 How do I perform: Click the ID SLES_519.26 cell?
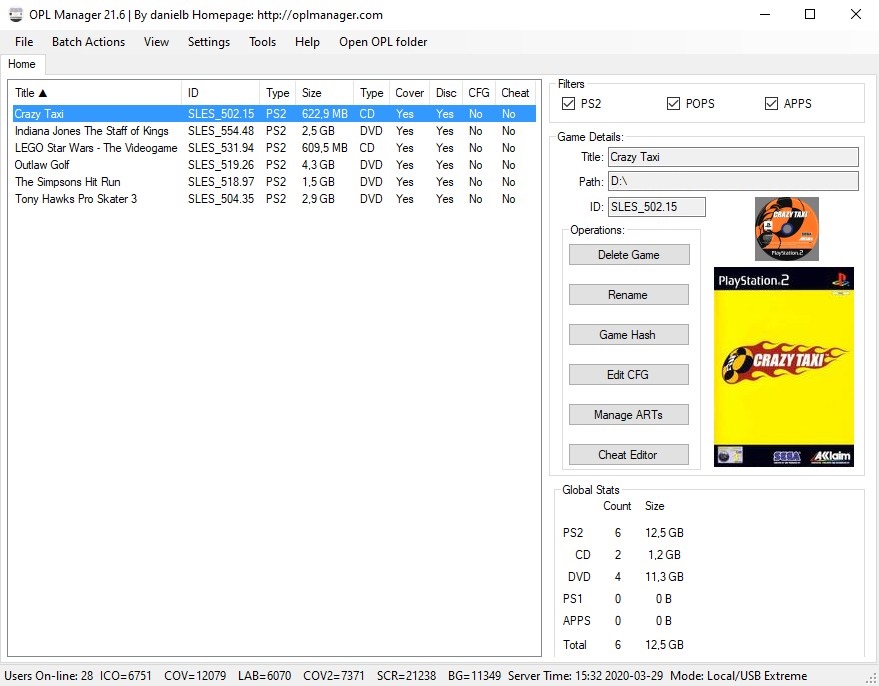221,165
